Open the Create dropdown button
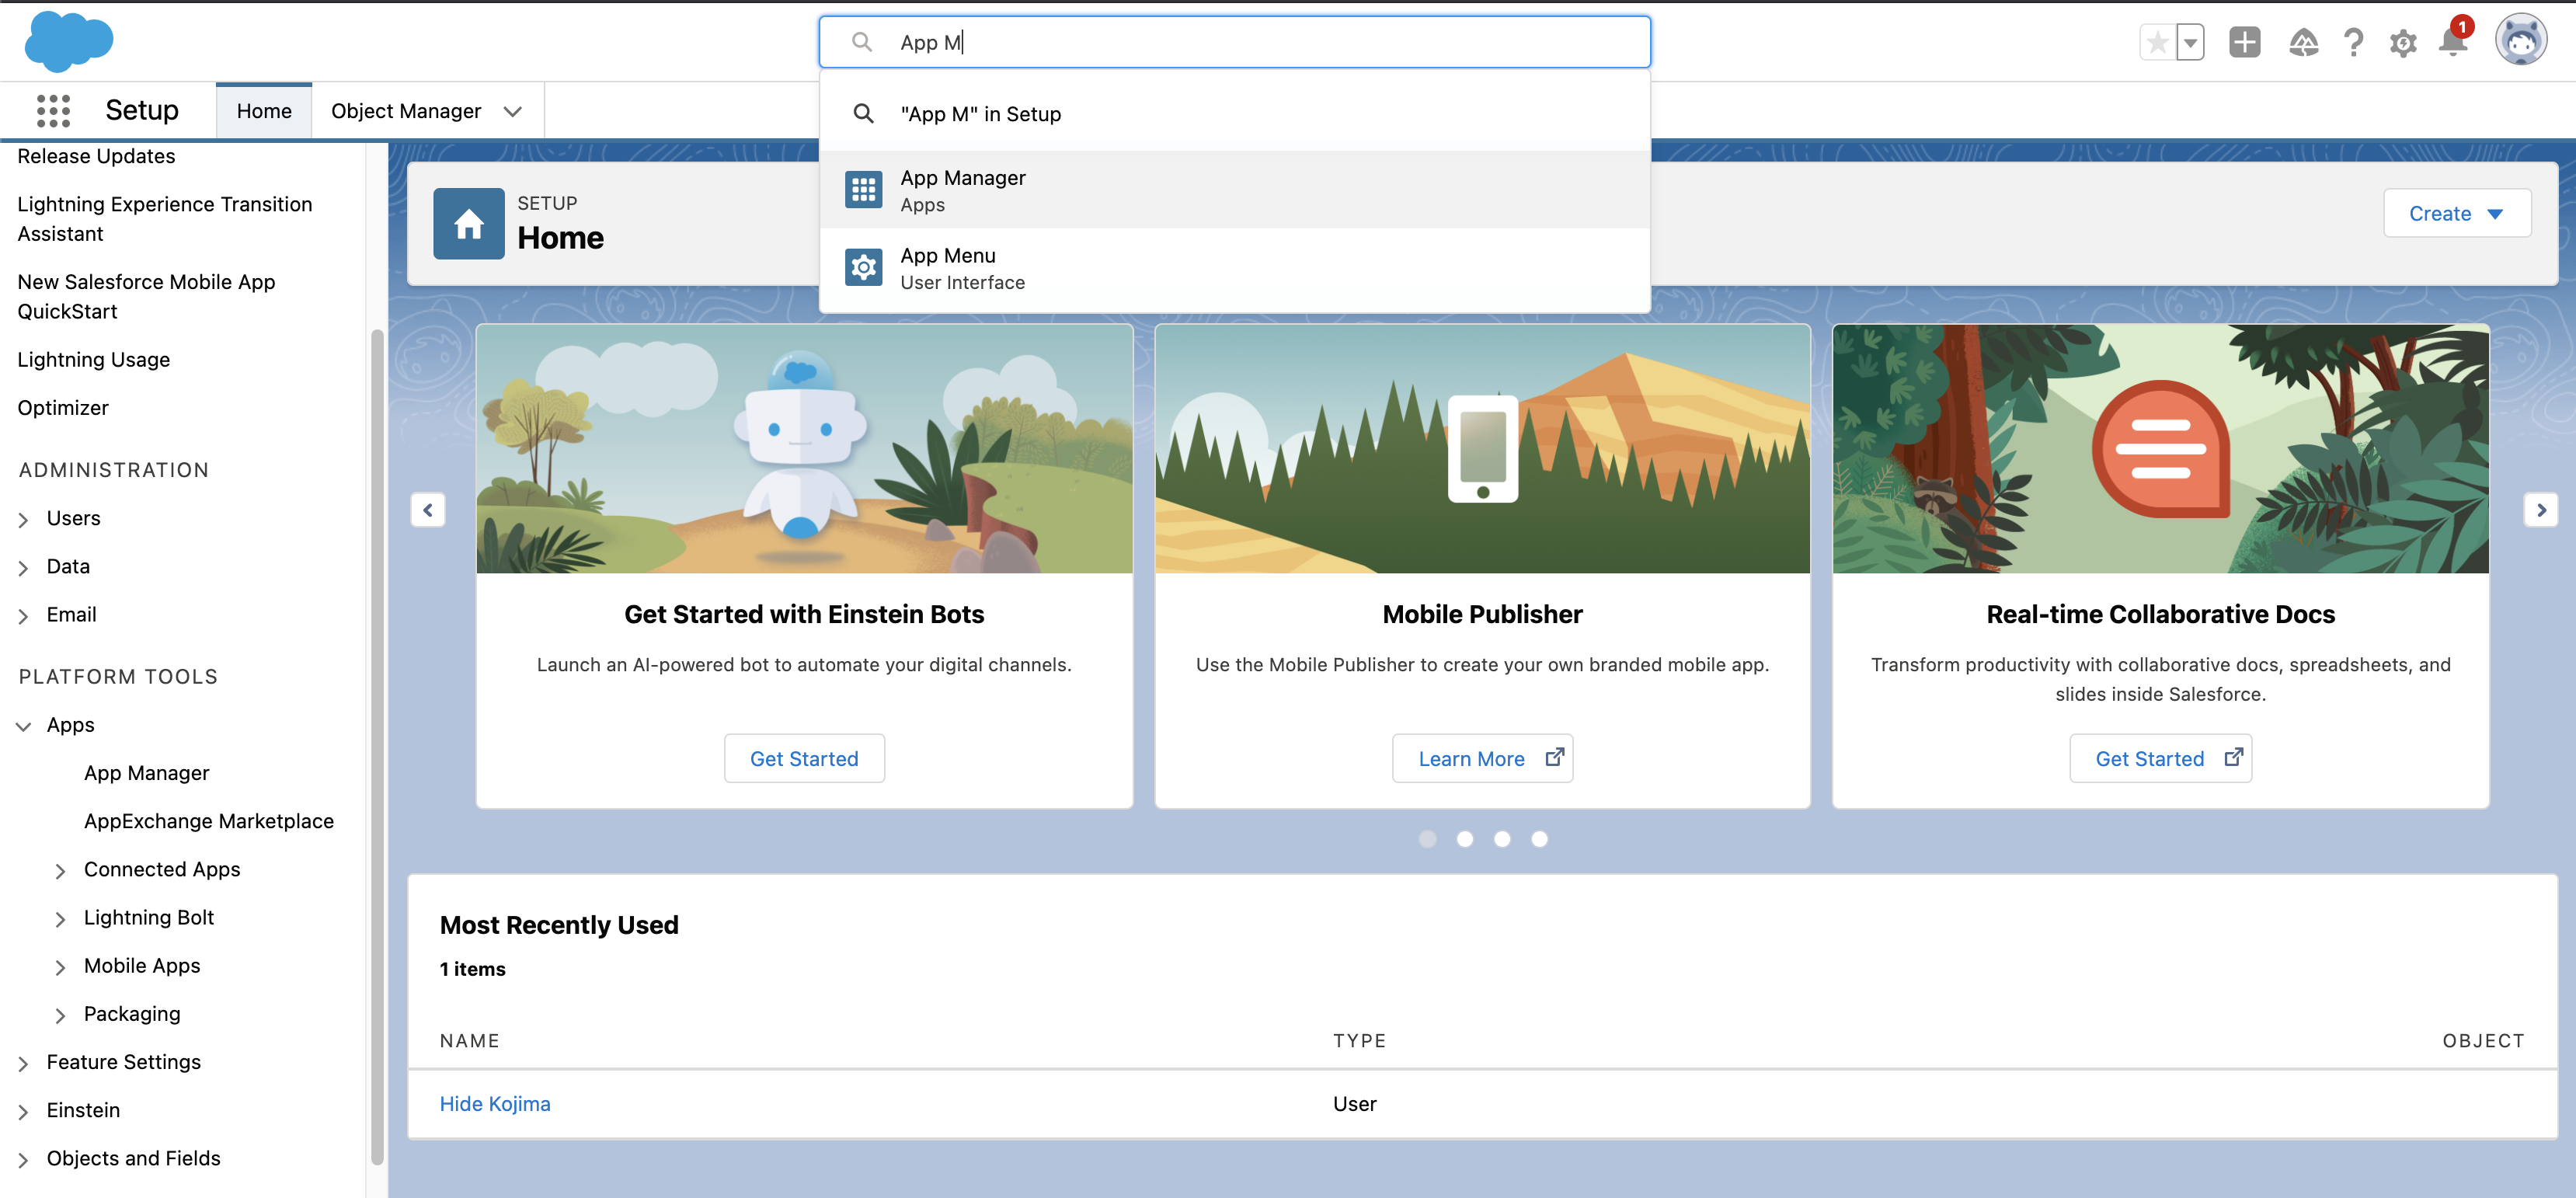 tap(2456, 213)
